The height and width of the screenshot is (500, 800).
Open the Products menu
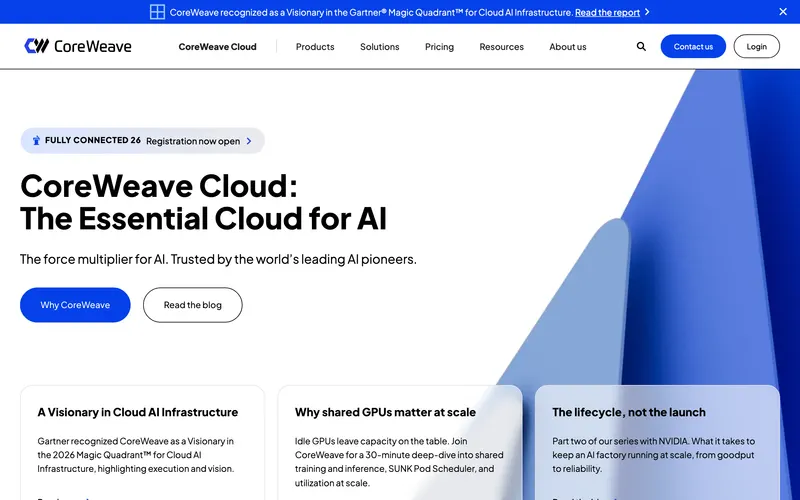pyautogui.click(x=315, y=46)
